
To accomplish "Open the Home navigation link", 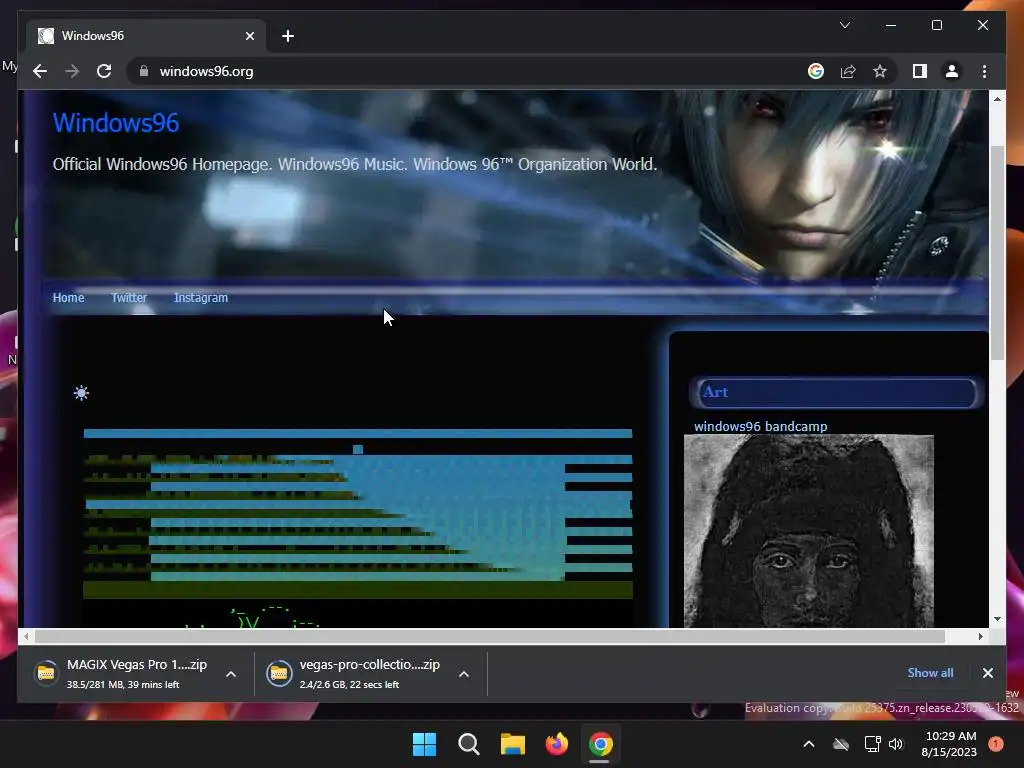I will (68, 298).
